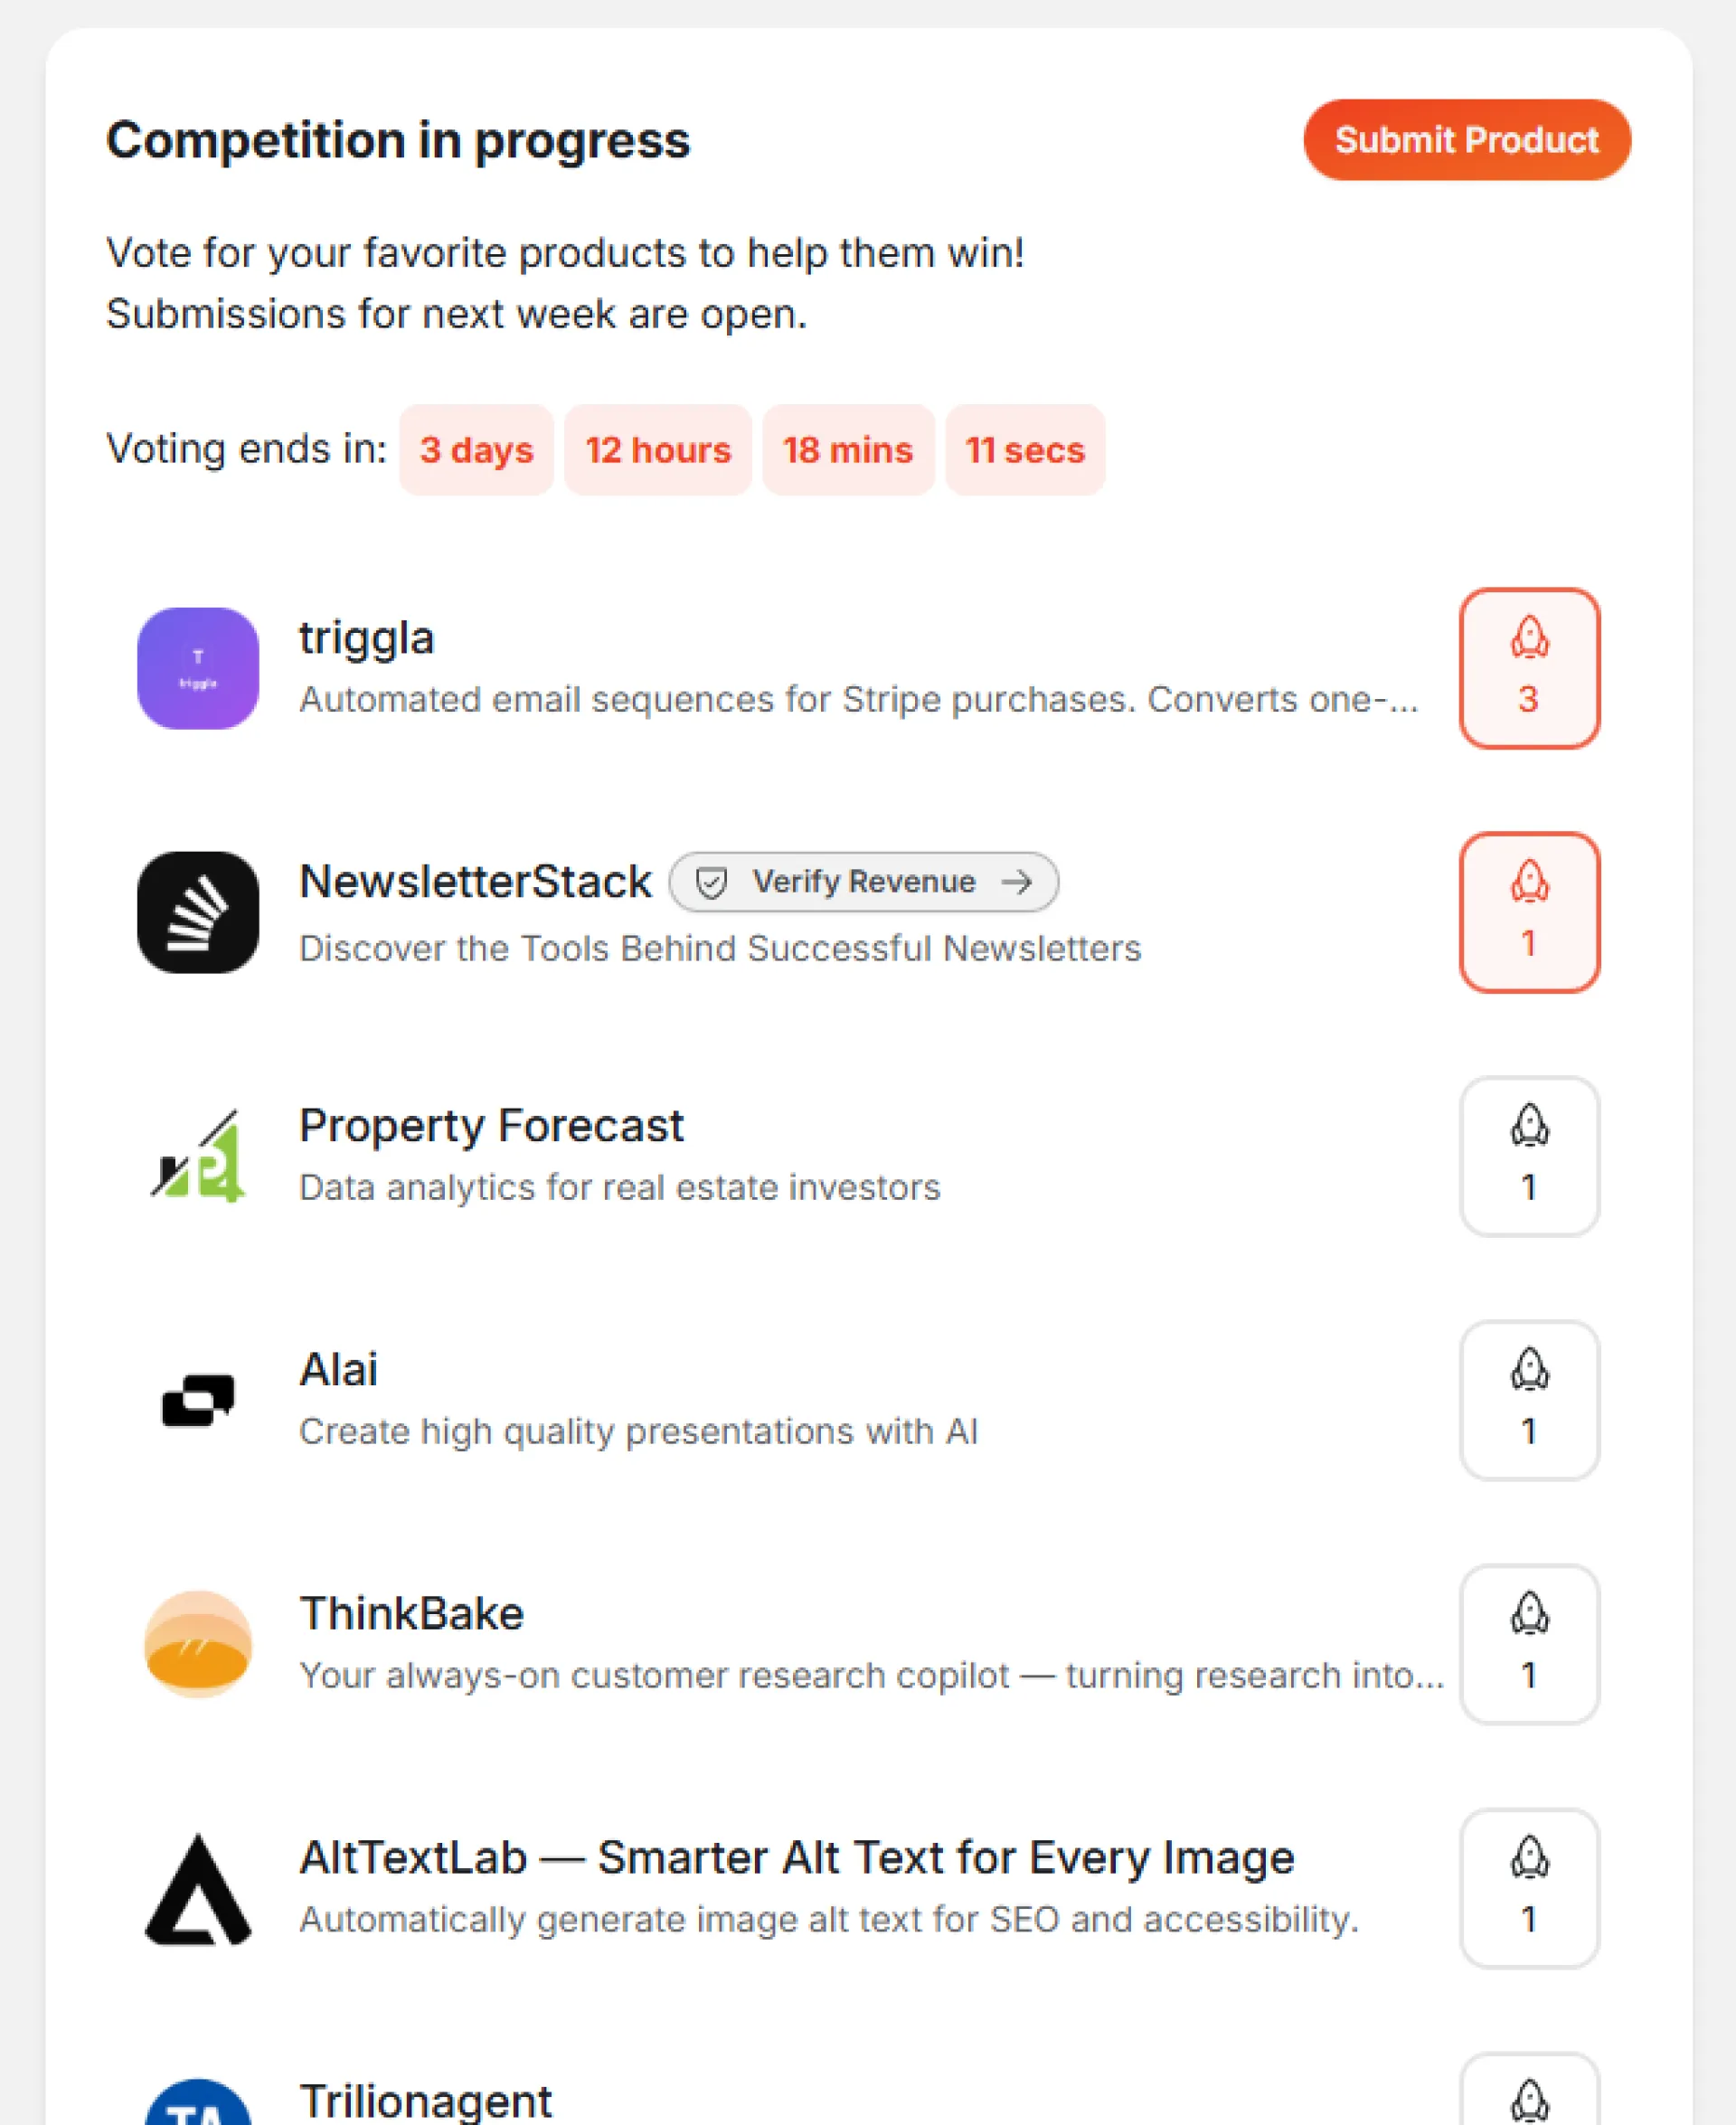Open the Property Forecast product link

click(x=491, y=1126)
